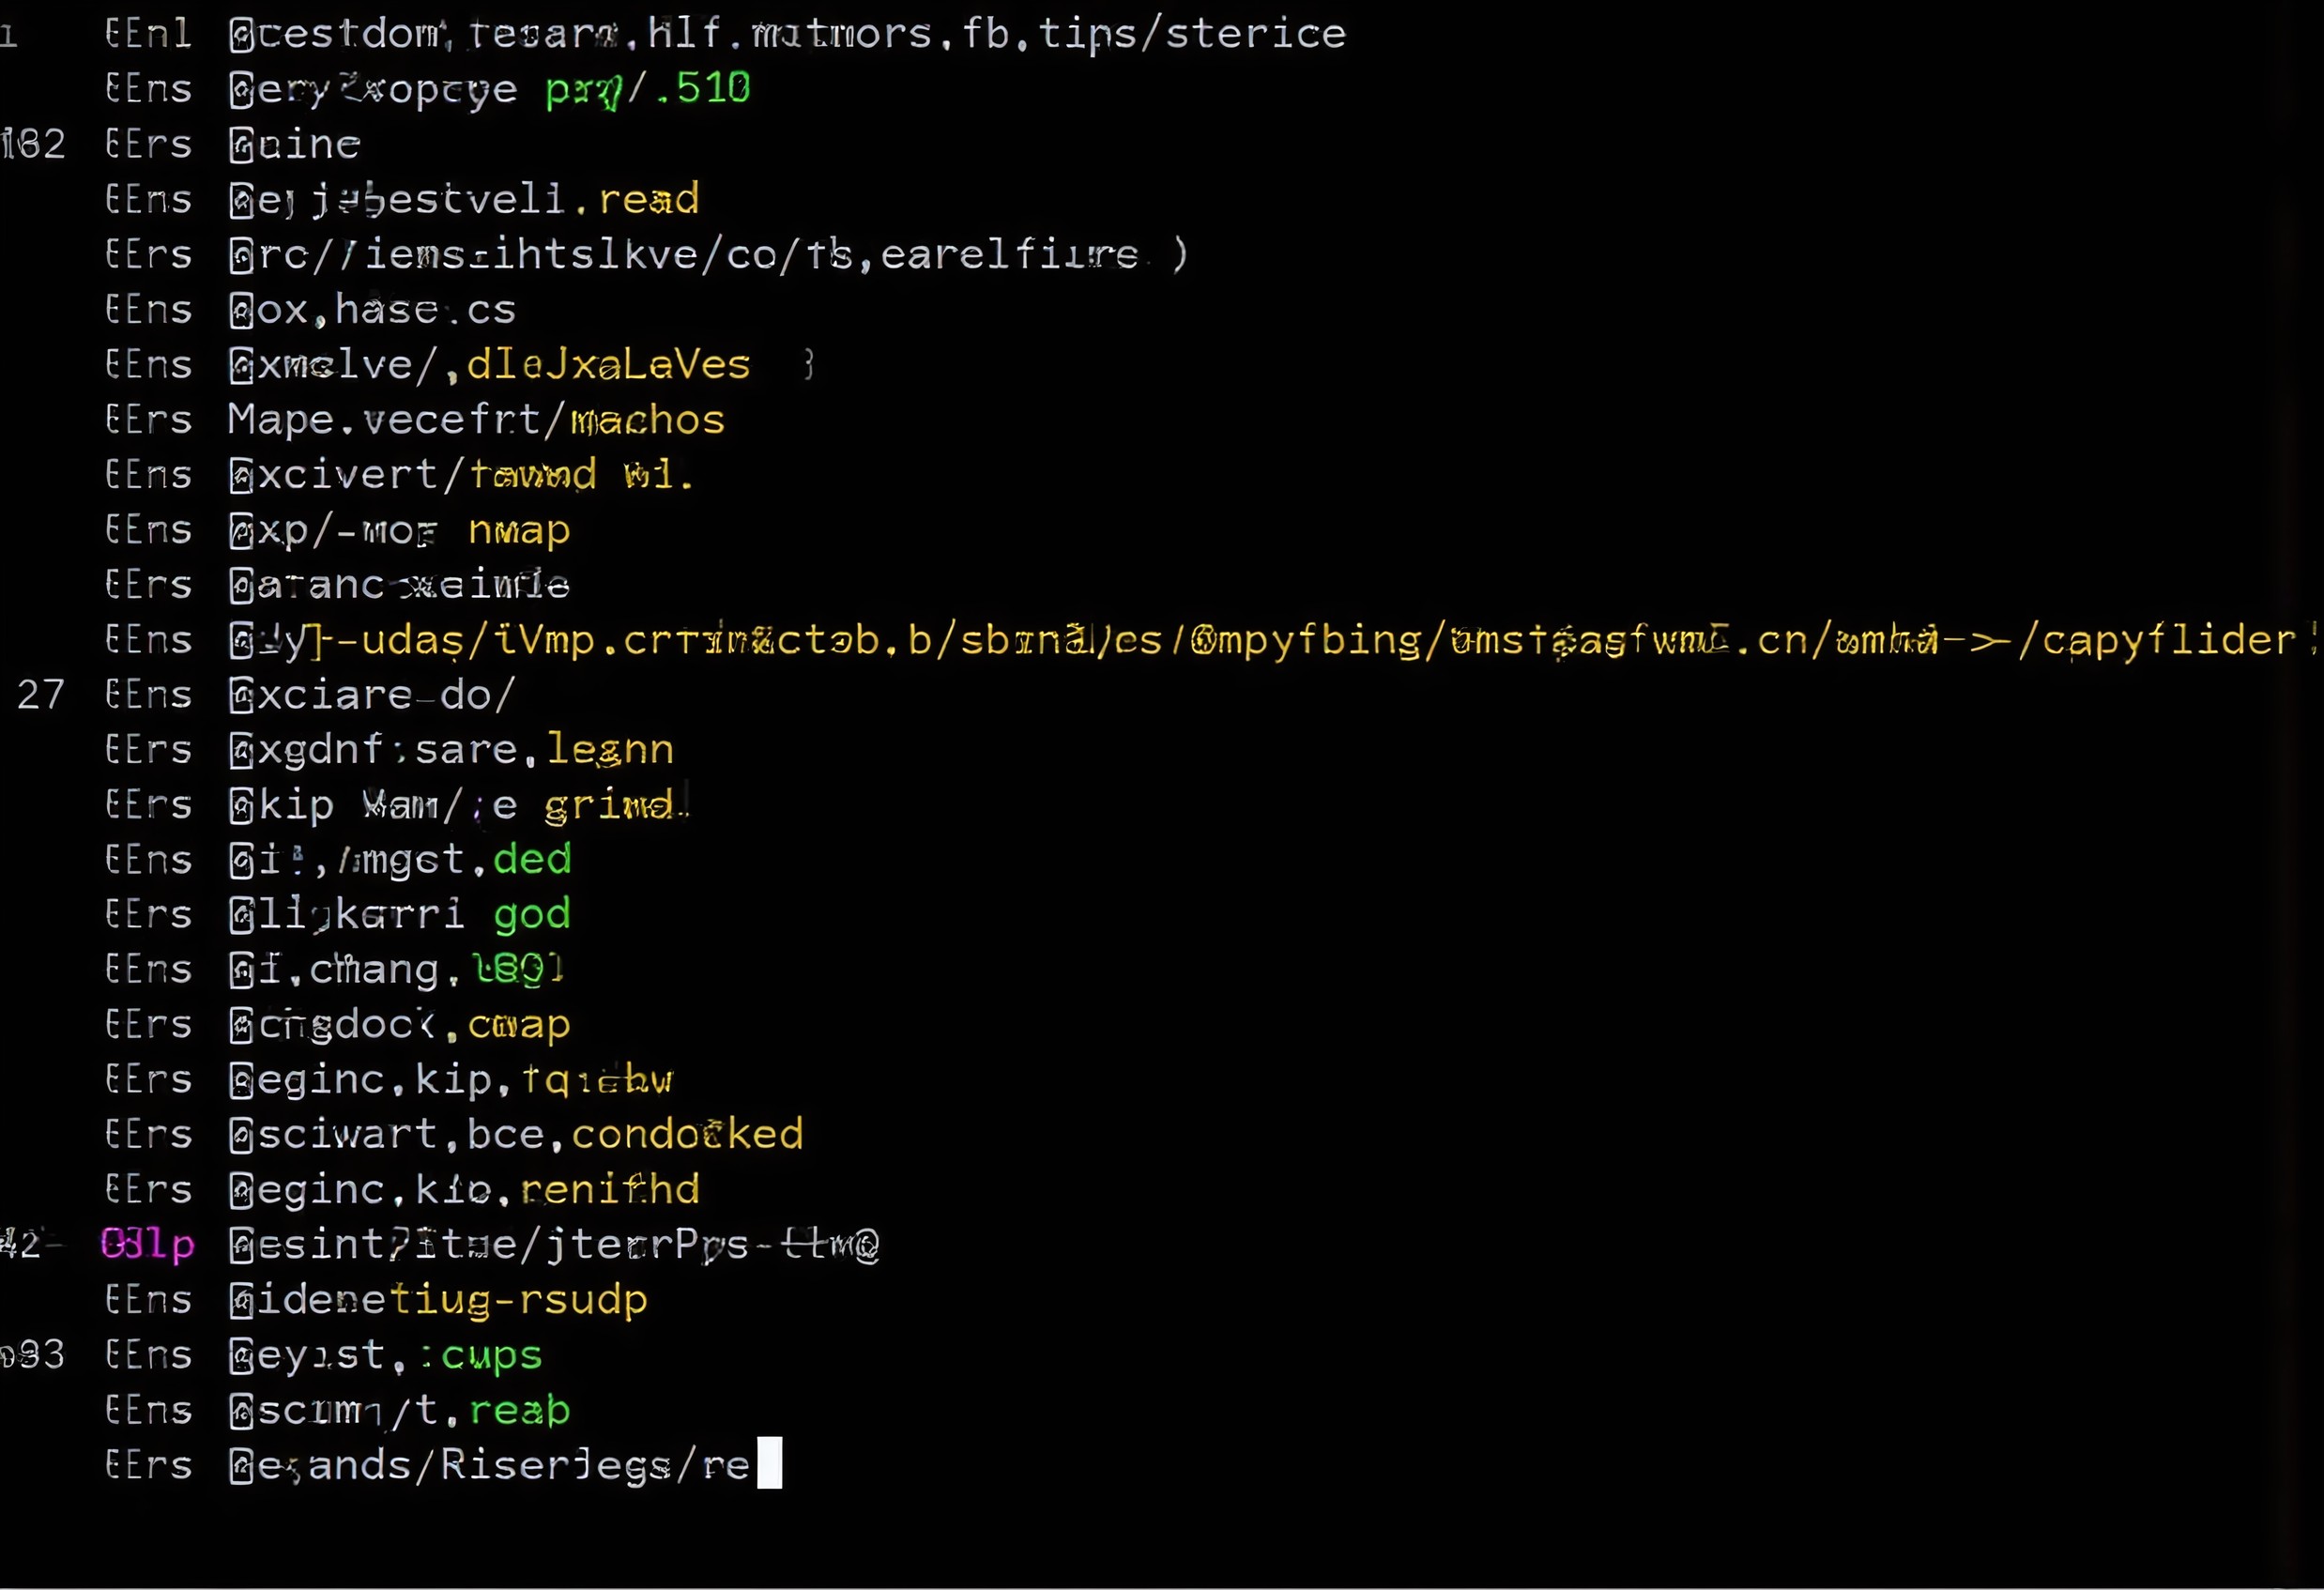
Task: Click the yellow word "machos"
Action: [x=648, y=420]
